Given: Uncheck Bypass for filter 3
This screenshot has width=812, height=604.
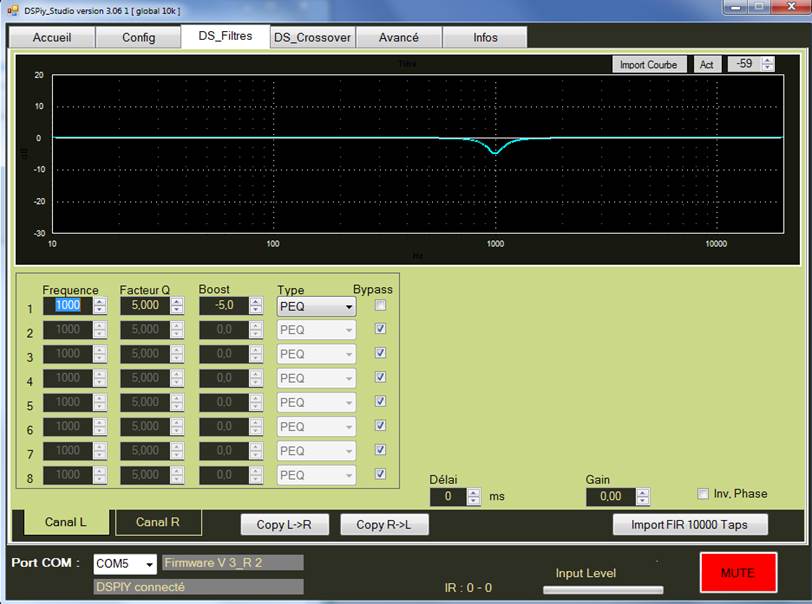Looking at the screenshot, I should pos(380,353).
